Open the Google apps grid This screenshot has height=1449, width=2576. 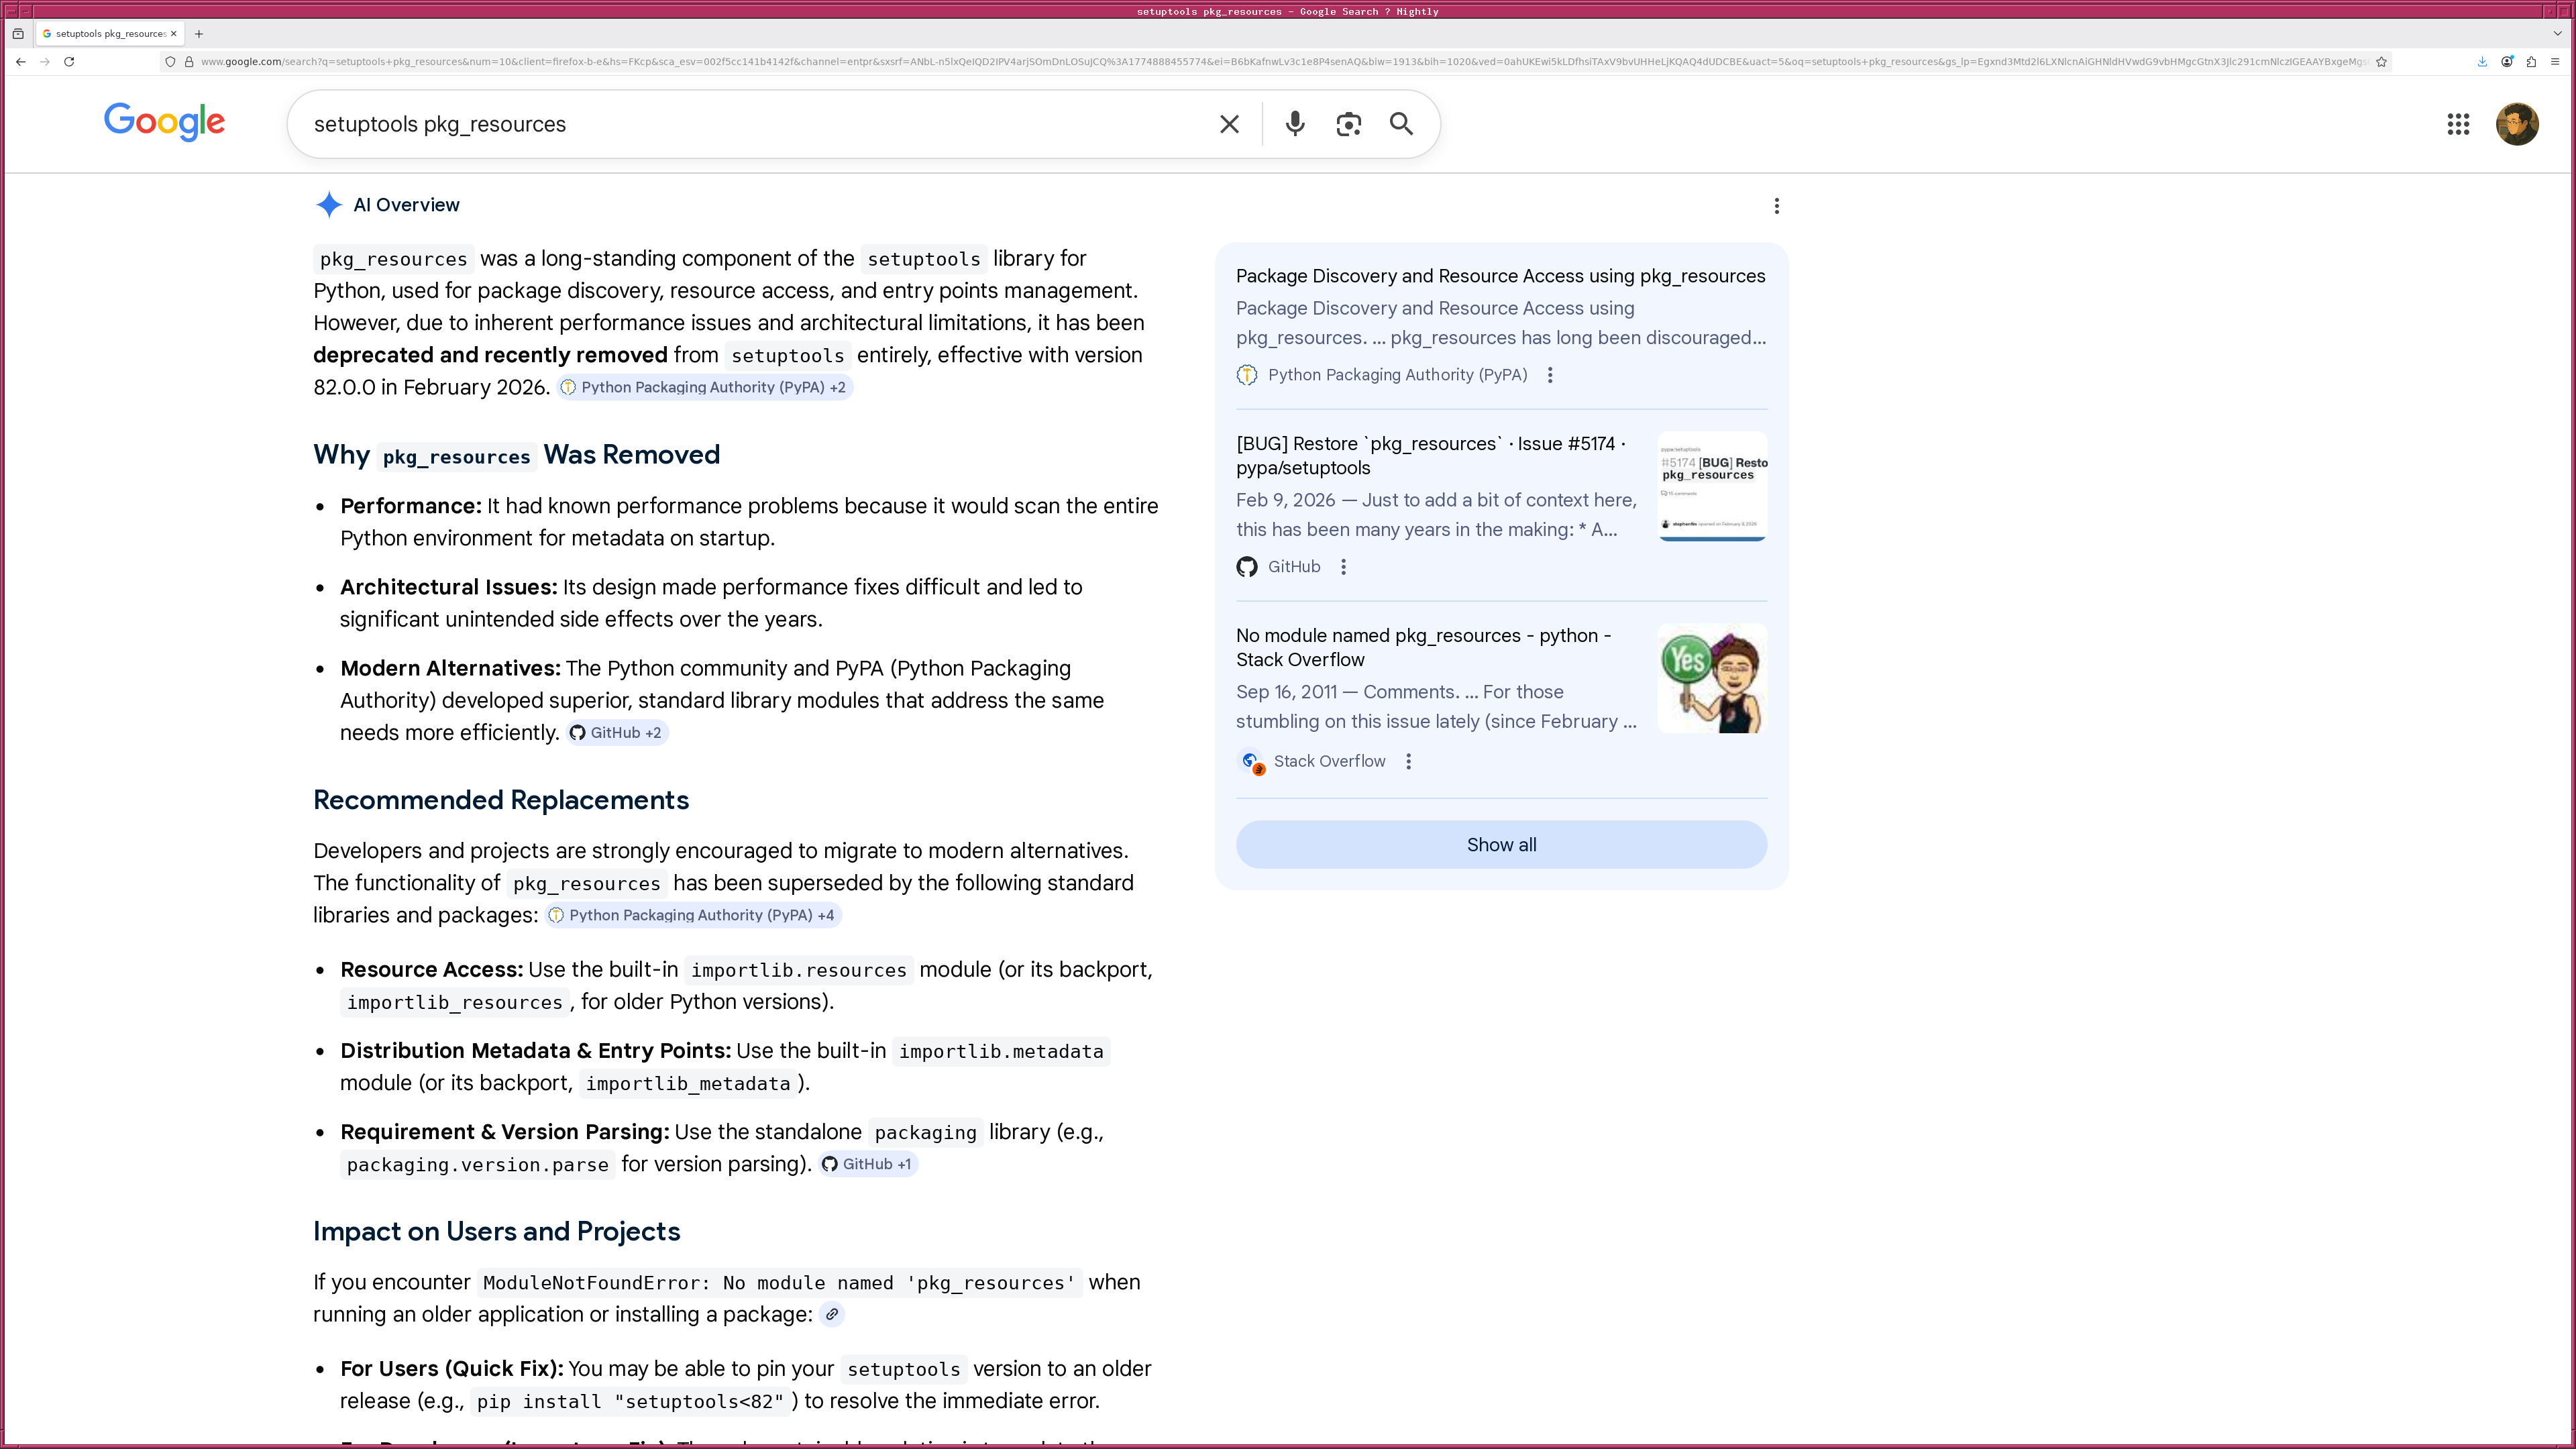click(2459, 124)
